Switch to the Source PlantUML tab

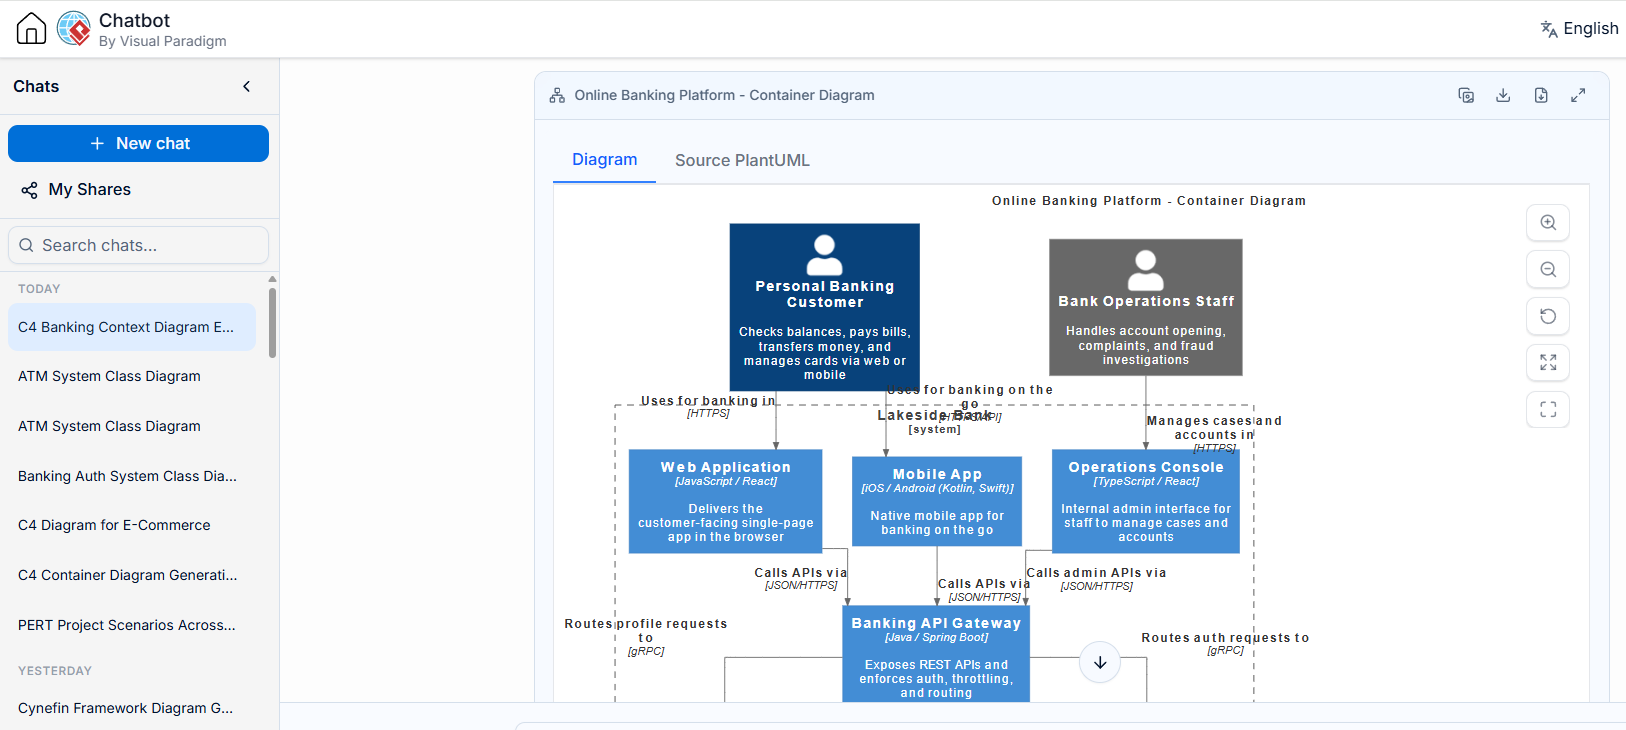click(742, 160)
